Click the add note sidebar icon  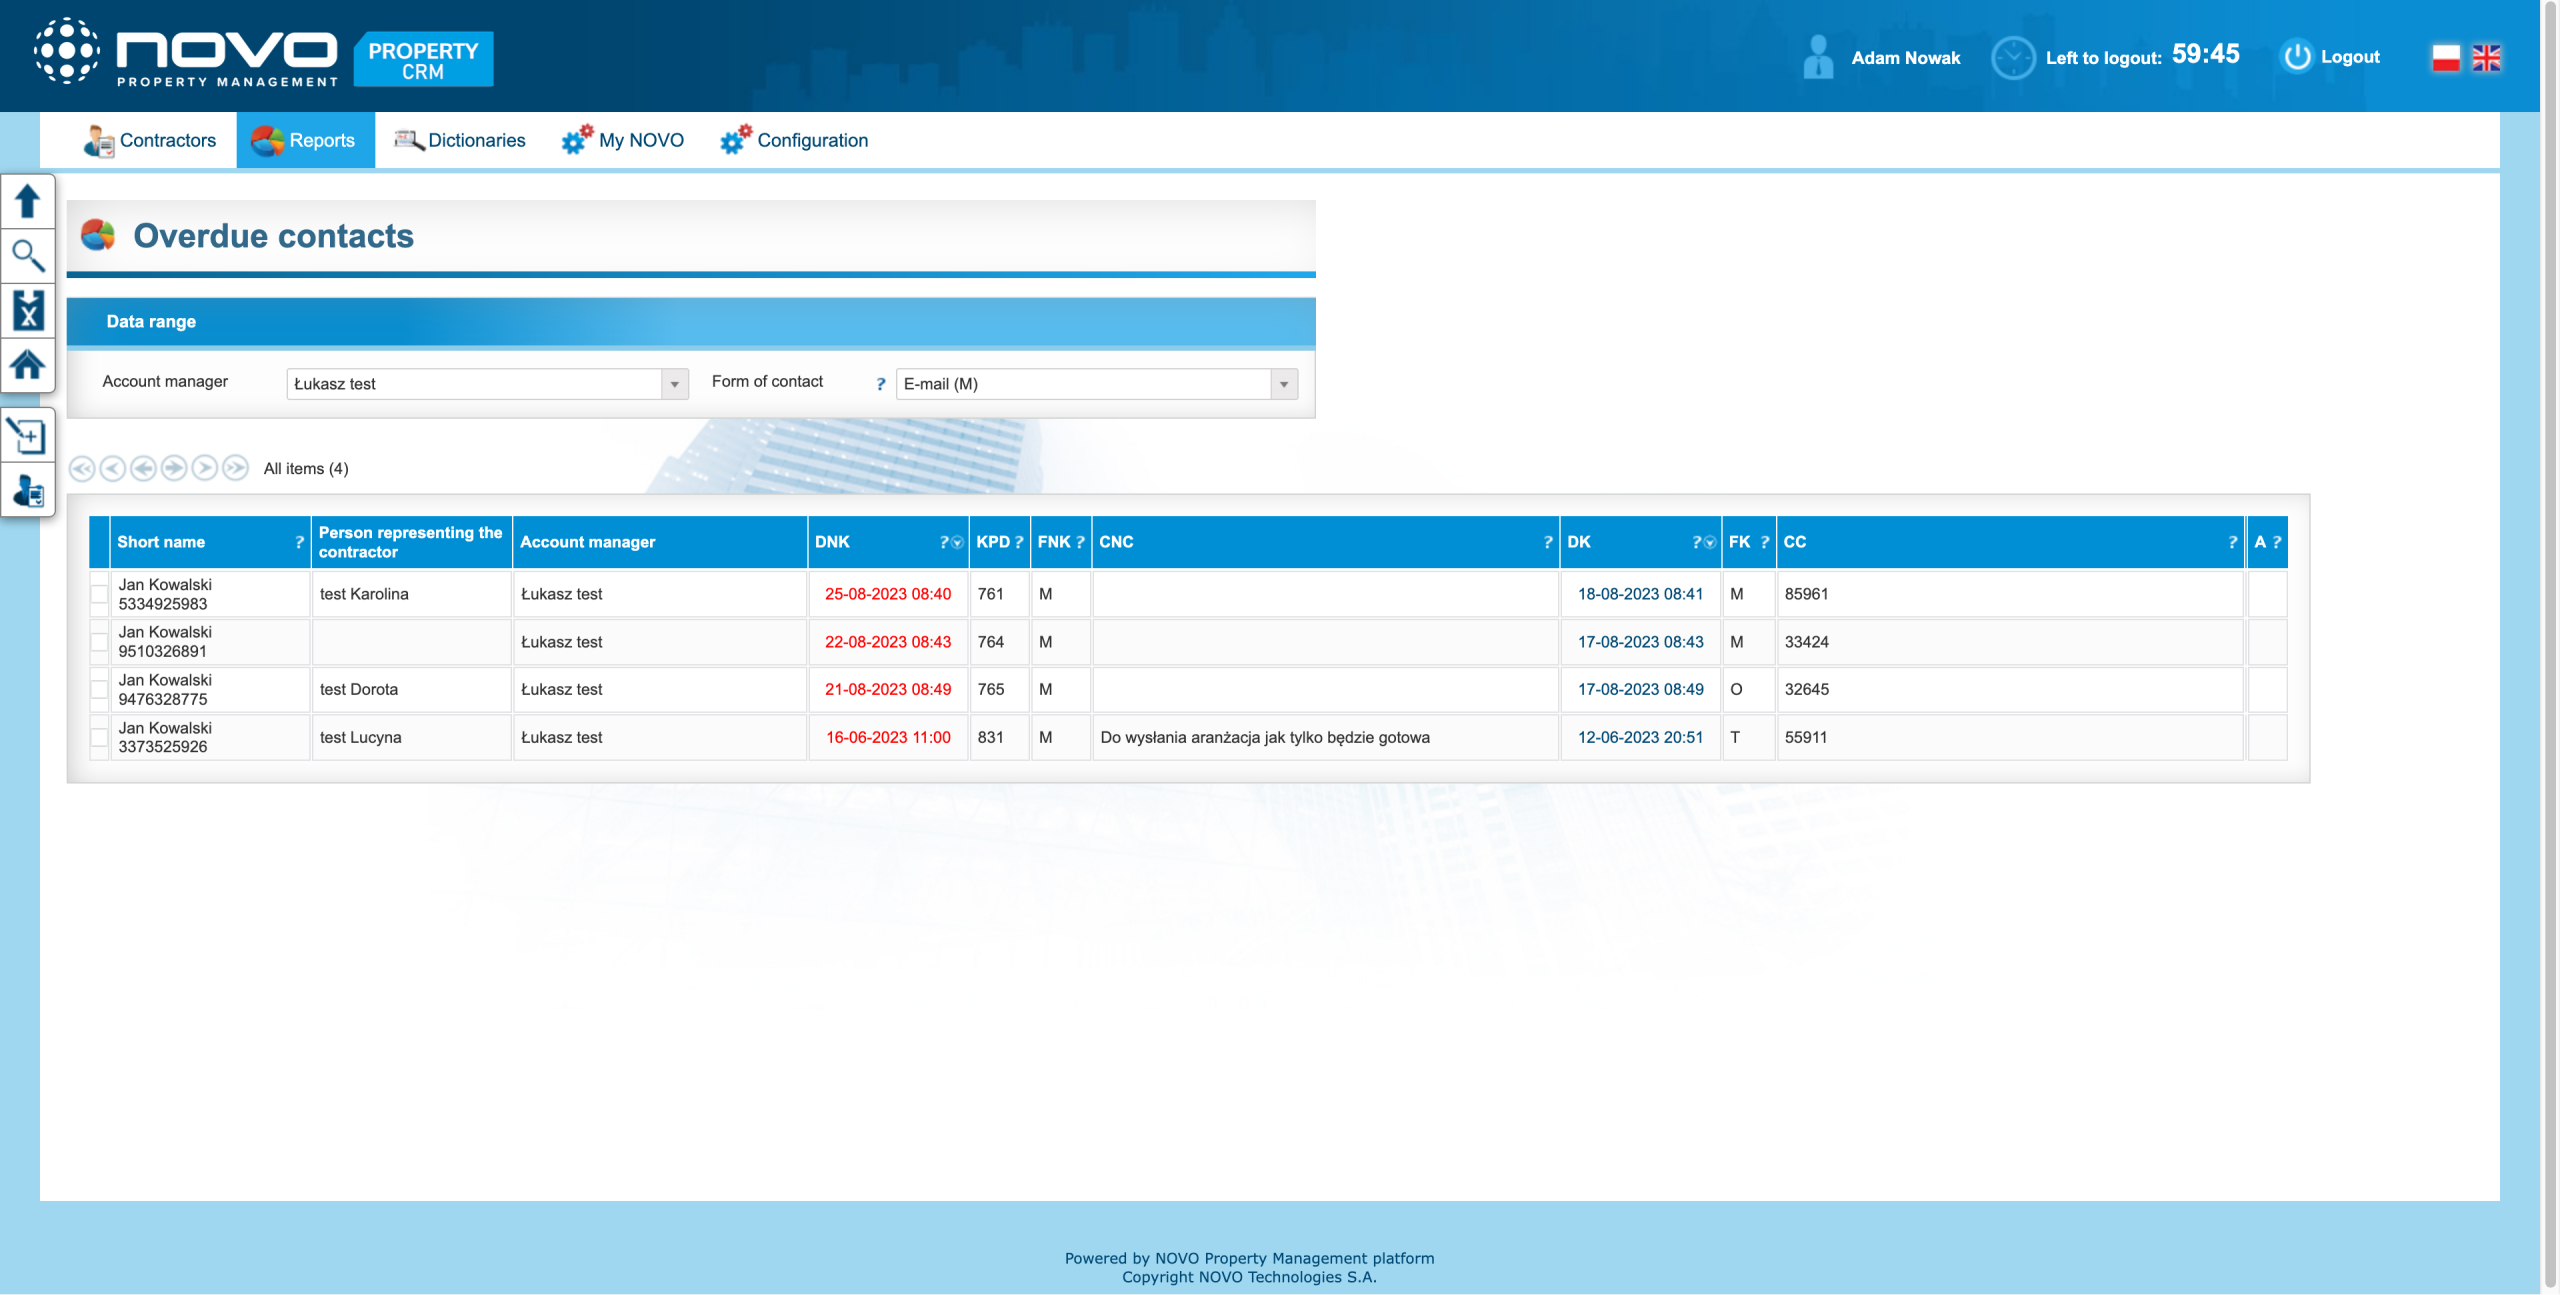click(x=27, y=436)
